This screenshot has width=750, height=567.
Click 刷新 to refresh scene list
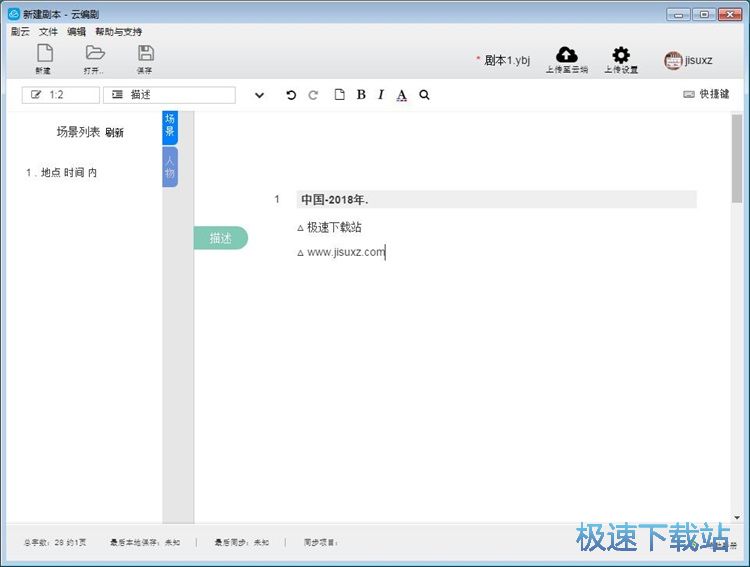pyautogui.click(x=114, y=133)
